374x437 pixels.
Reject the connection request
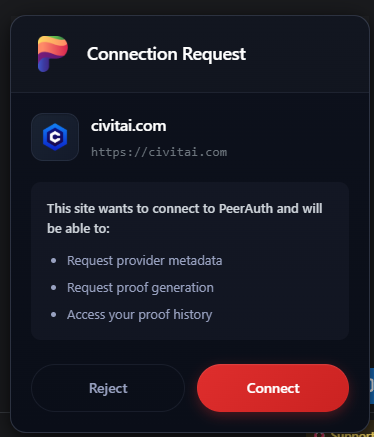coord(108,388)
